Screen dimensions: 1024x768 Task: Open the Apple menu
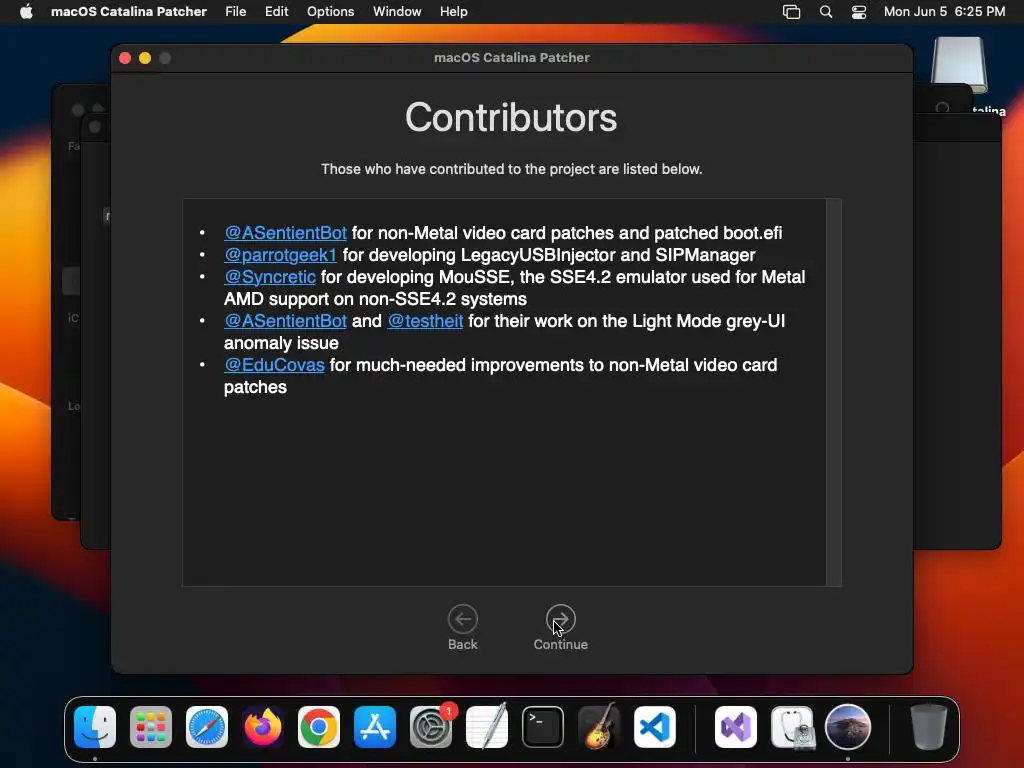(26, 12)
